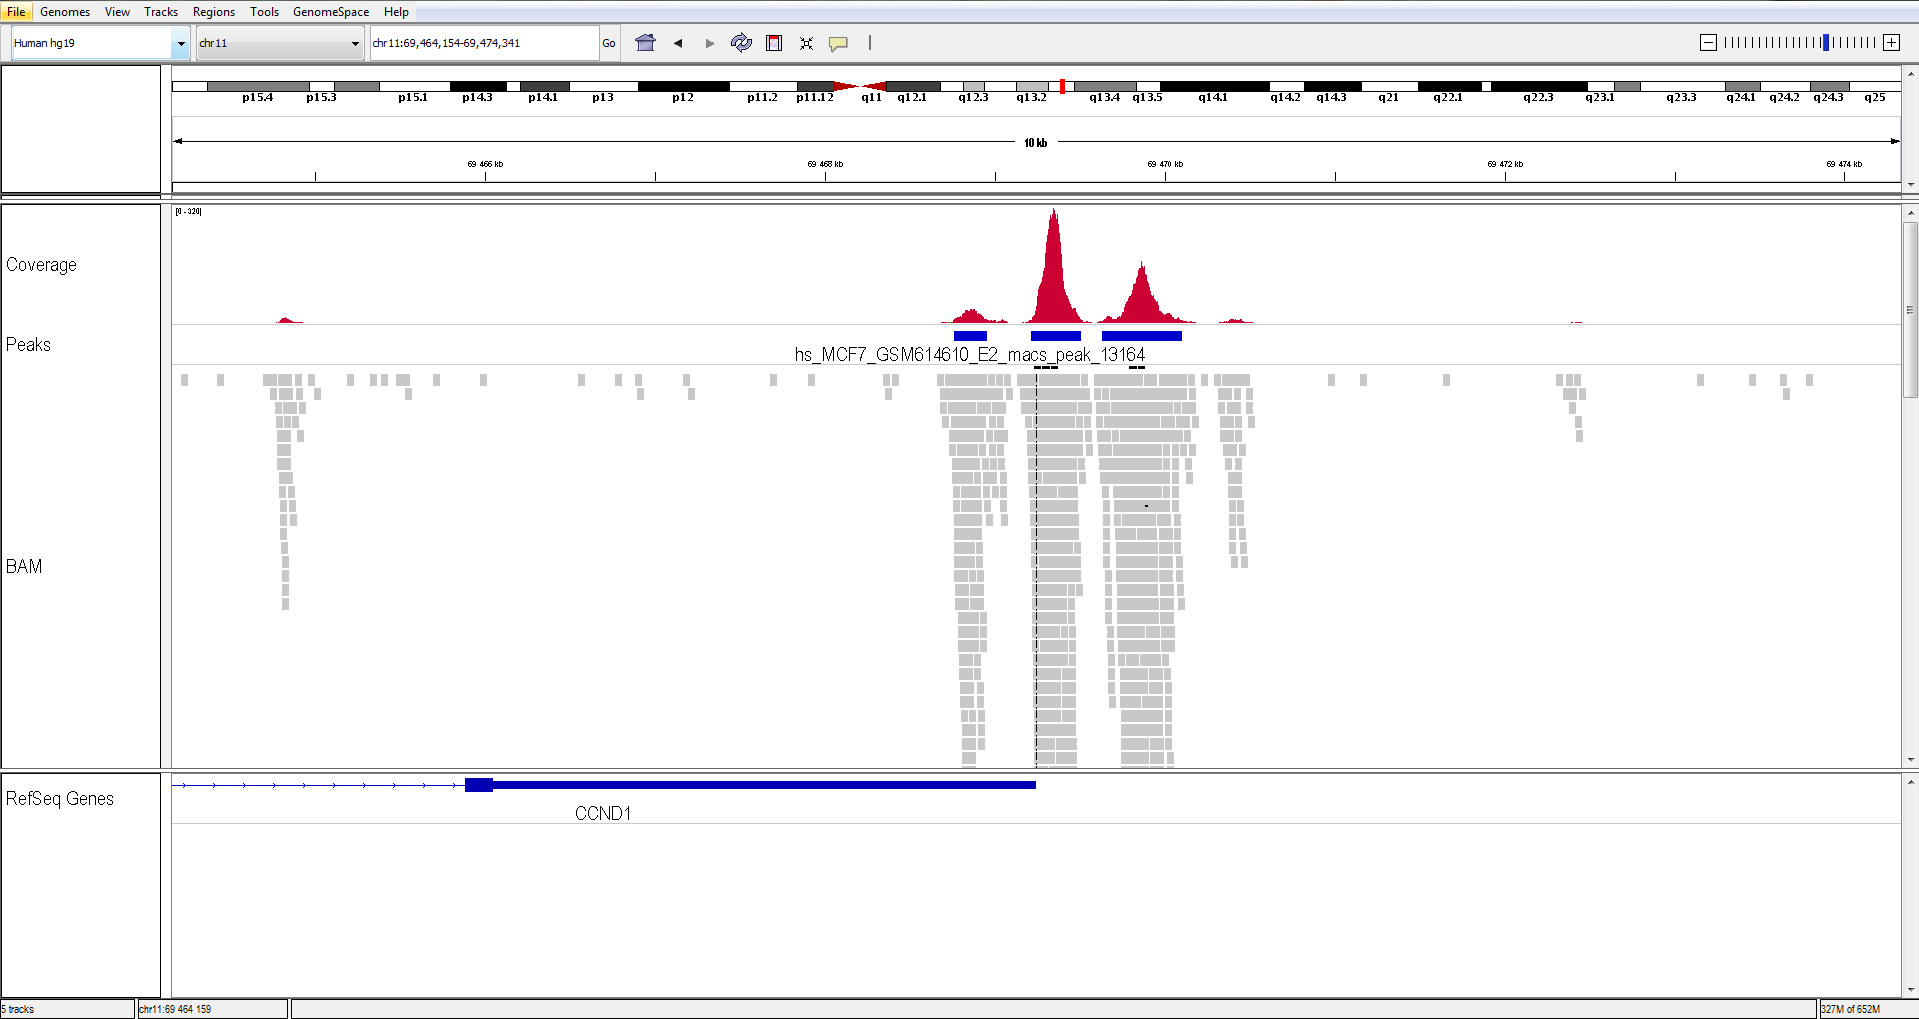Viewport: 1919px width, 1019px height.
Task: Click the forward navigation arrow
Action: tap(710, 43)
